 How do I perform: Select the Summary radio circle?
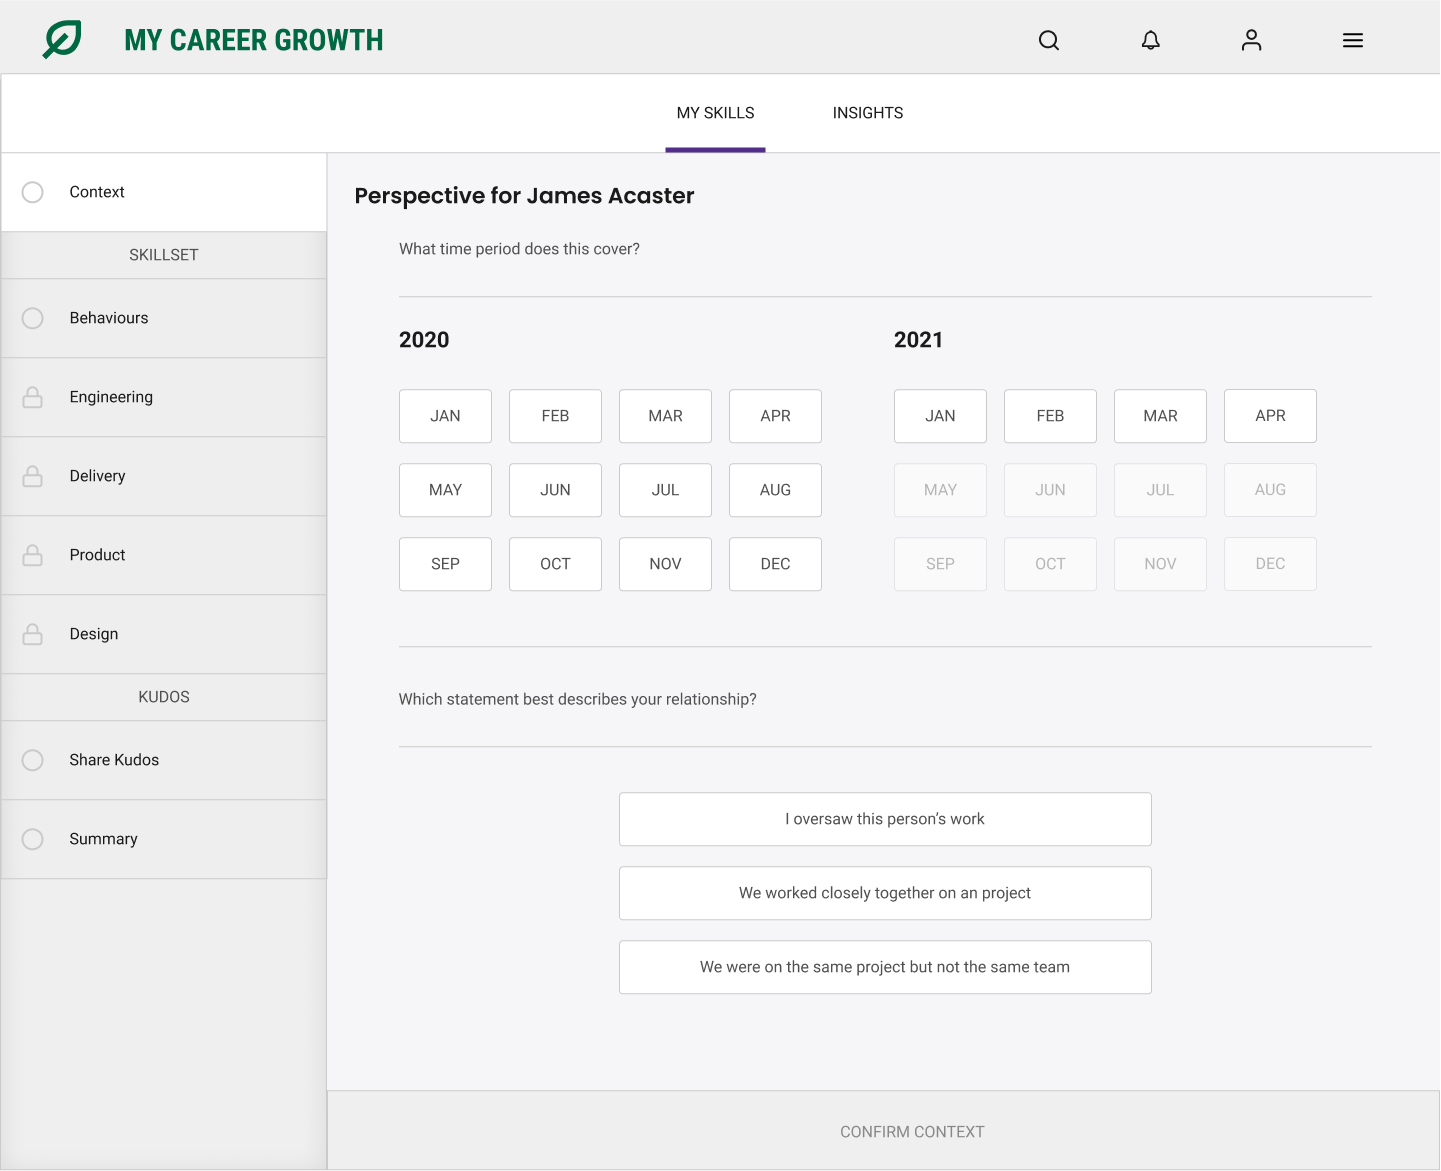click(33, 839)
